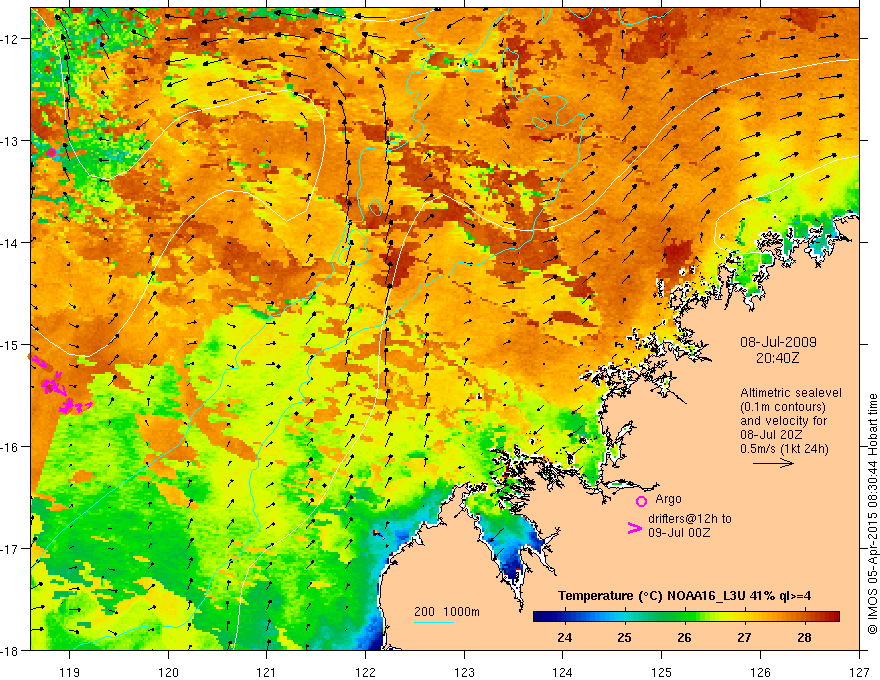The image size is (880, 680).
Task: Click latitude axis label -12
Action: point(10,39)
